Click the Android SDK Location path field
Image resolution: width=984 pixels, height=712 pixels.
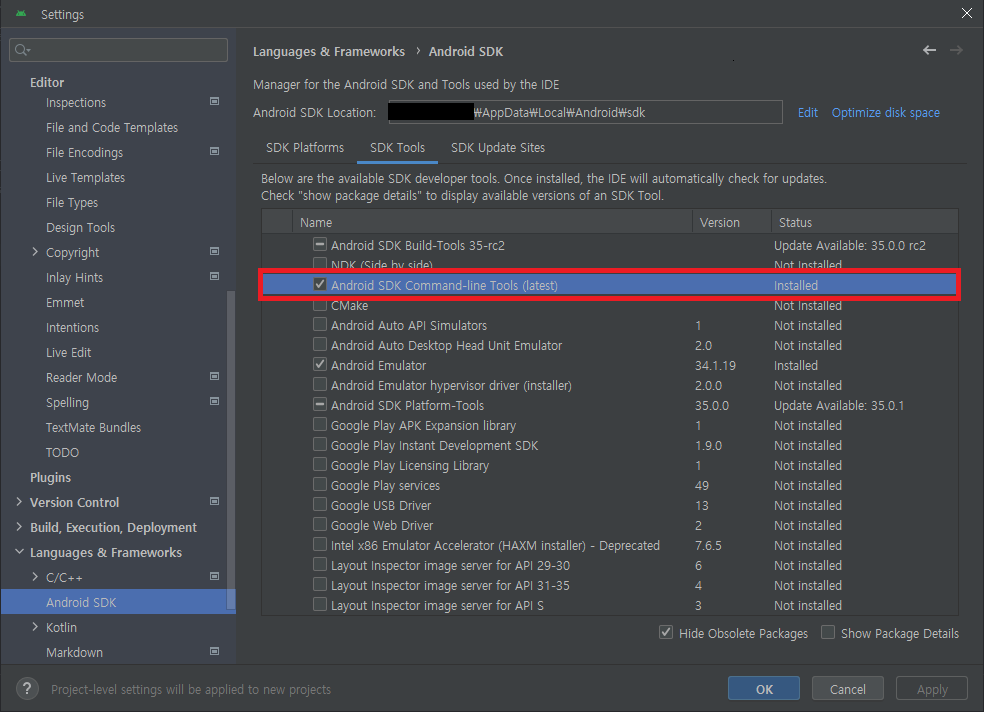[585, 112]
